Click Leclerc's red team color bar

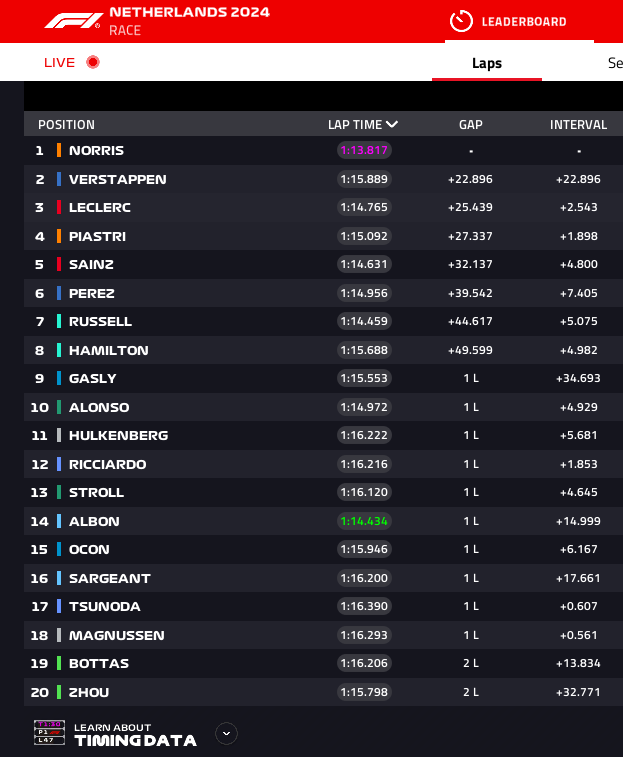[x=59, y=207]
